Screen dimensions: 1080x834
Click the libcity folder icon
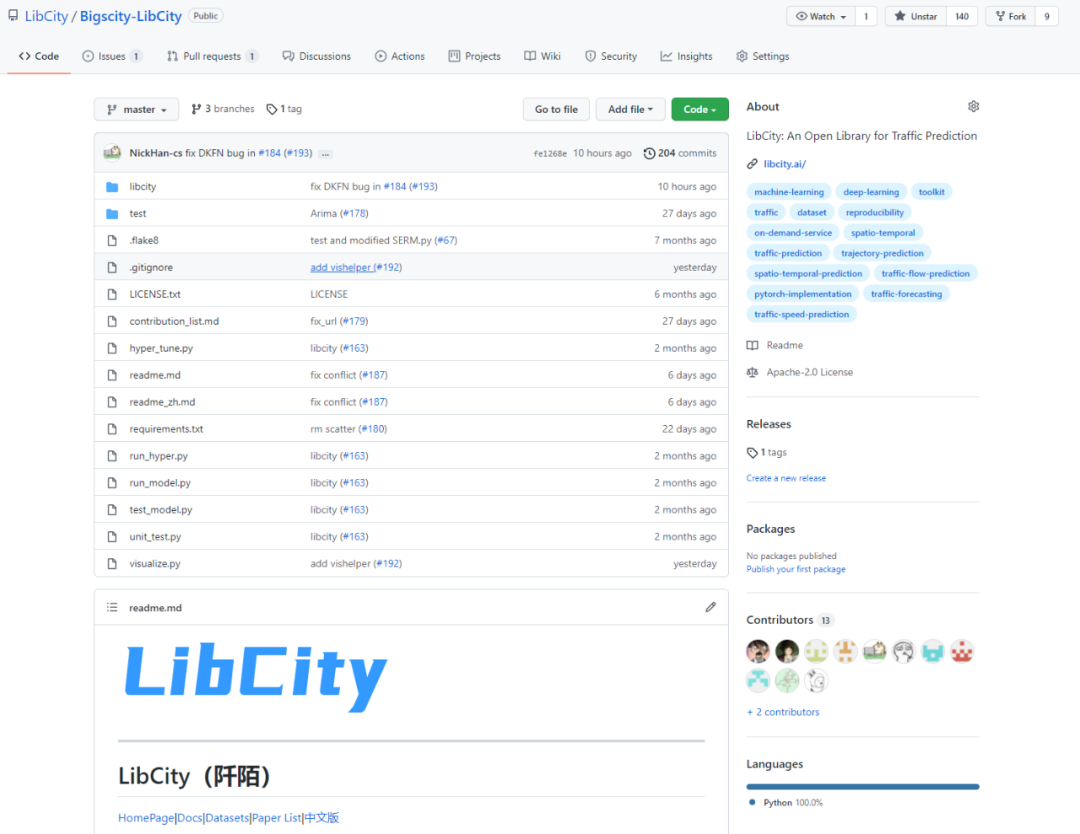coord(112,187)
